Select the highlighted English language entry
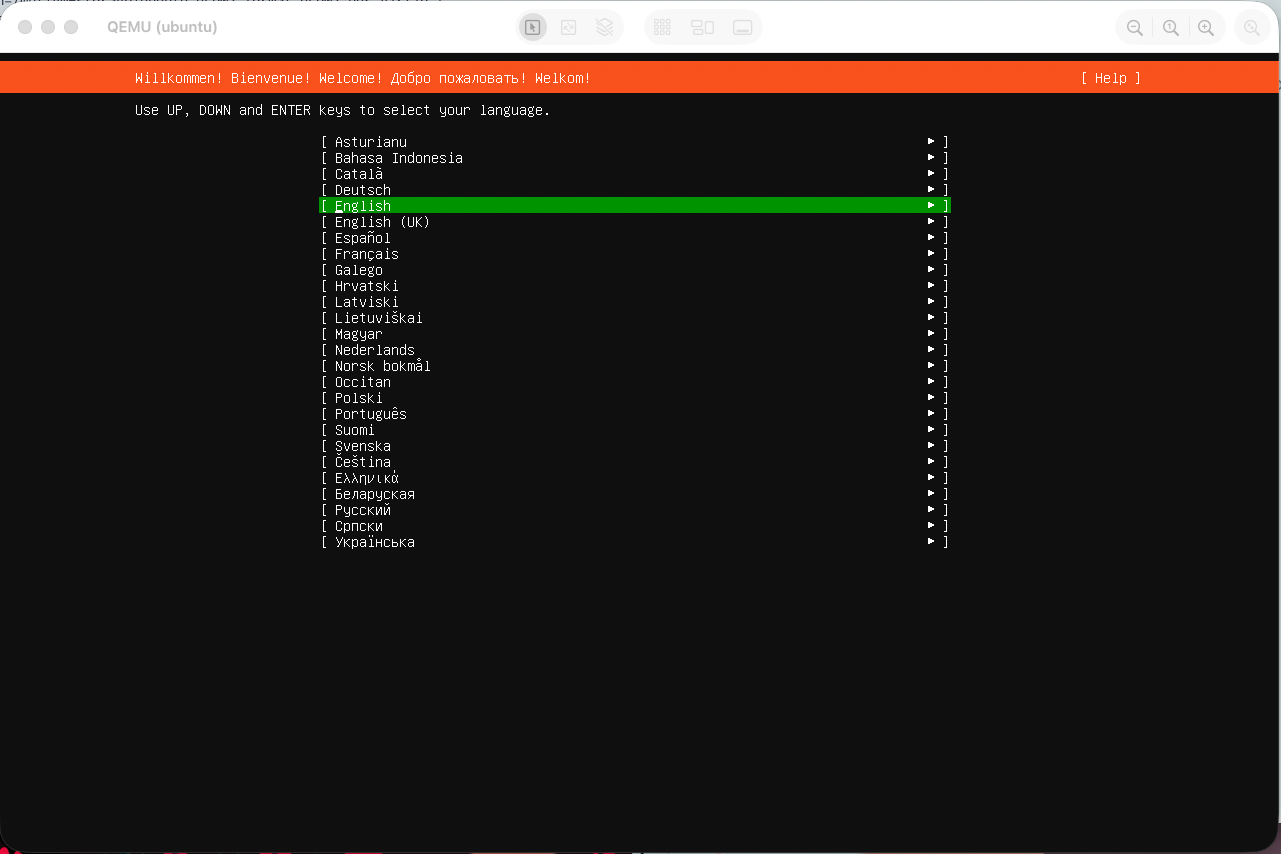Image resolution: width=1281 pixels, height=854 pixels. [x=634, y=206]
